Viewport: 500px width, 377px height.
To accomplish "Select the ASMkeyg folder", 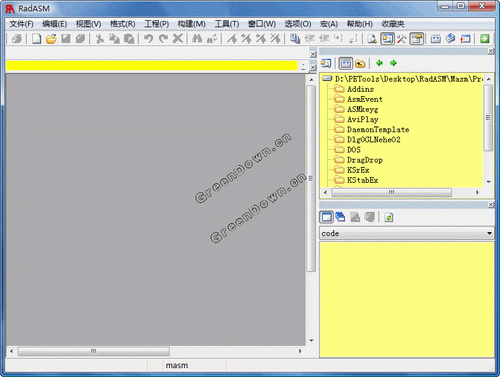I will coord(363,109).
